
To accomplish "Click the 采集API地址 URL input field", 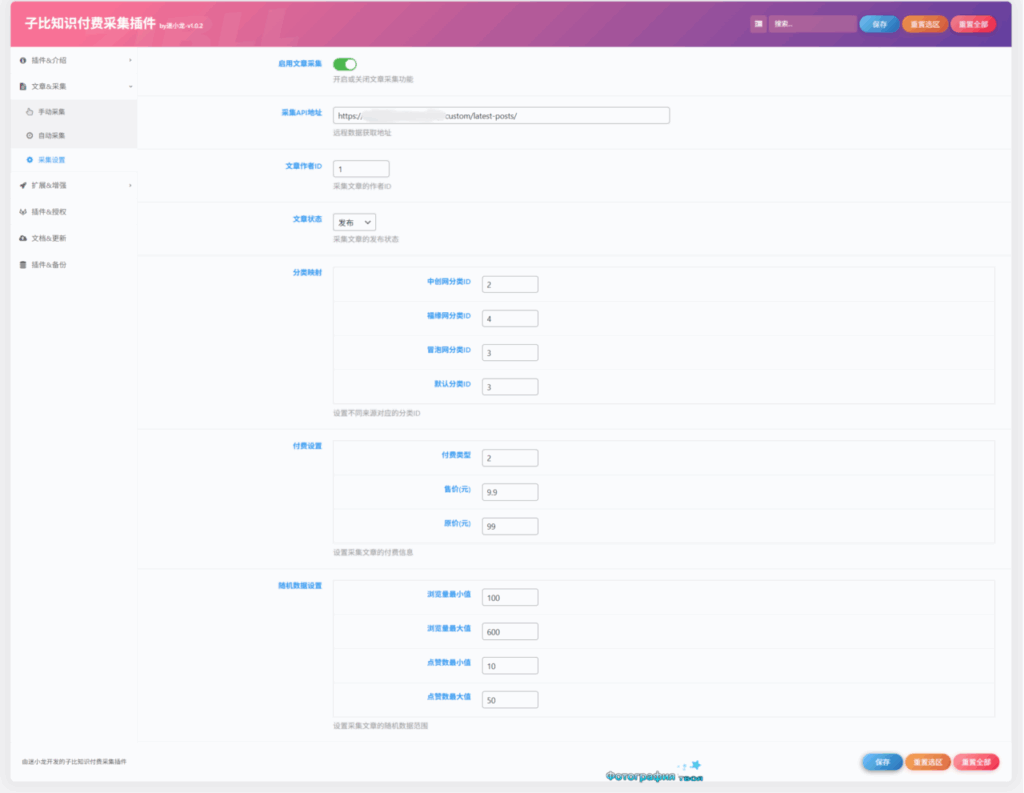I will [x=500, y=116].
